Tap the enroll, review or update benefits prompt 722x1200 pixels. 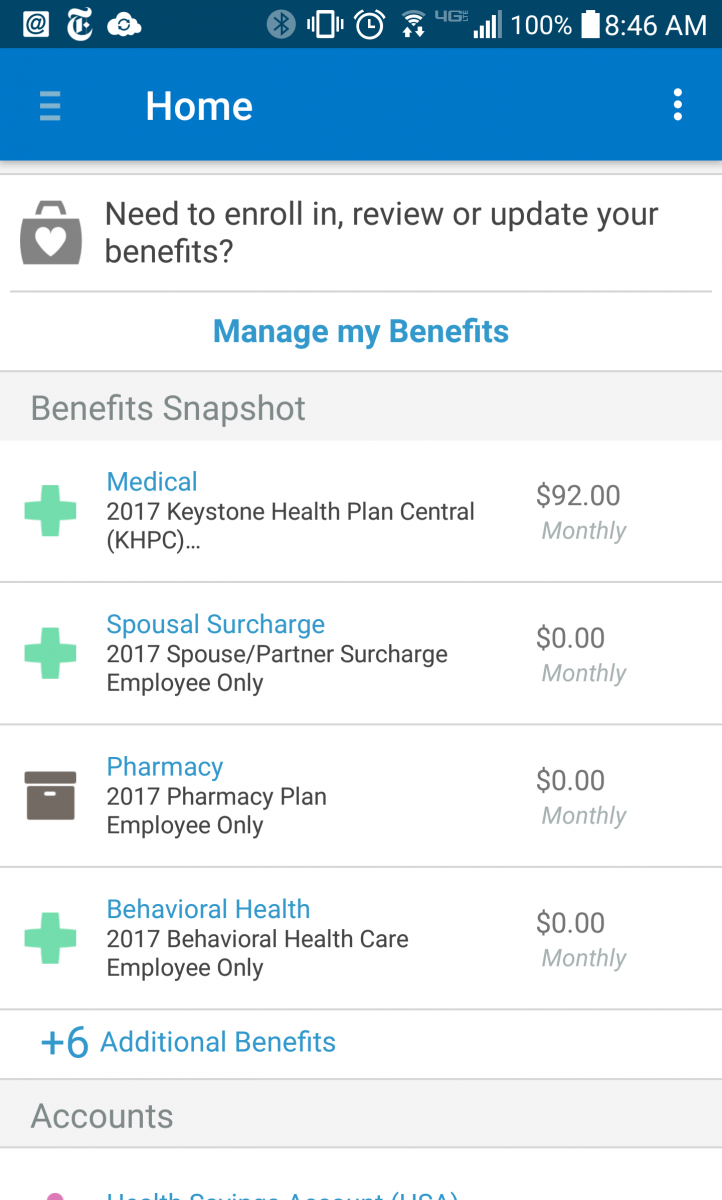tap(381, 232)
